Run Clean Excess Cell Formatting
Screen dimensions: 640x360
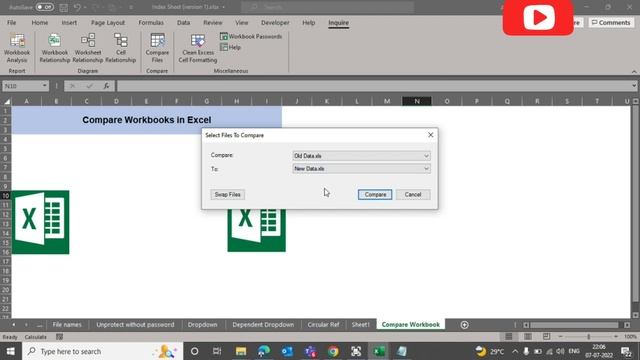coord(198,48)
